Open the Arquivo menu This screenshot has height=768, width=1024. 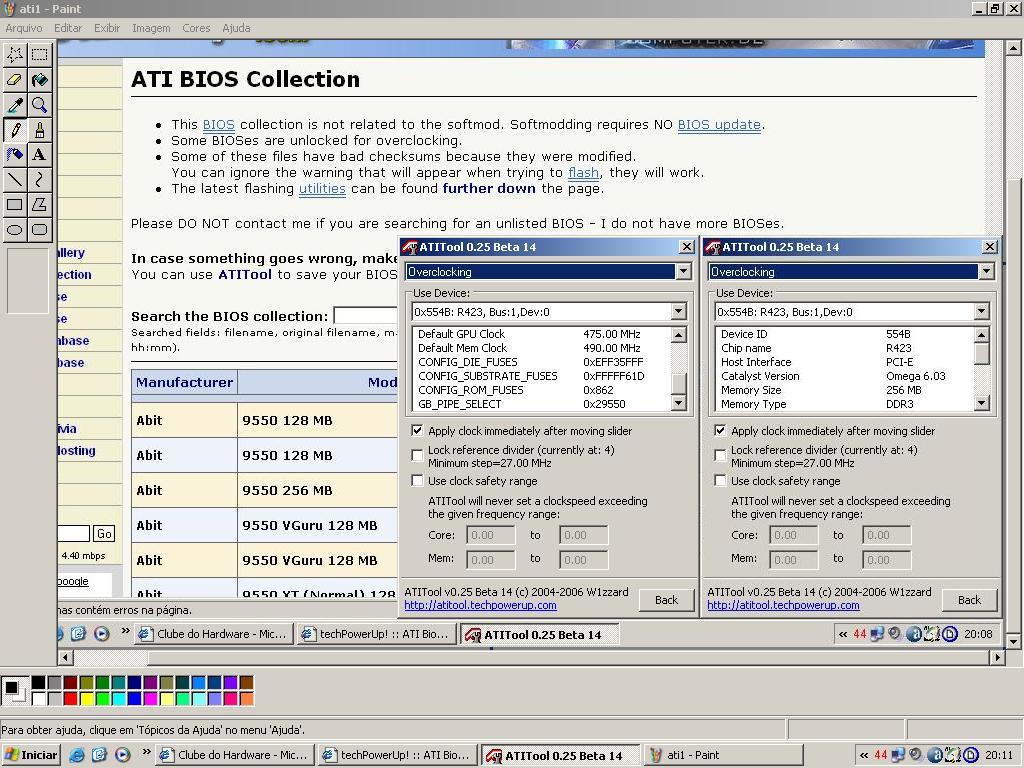click(24, 28)
